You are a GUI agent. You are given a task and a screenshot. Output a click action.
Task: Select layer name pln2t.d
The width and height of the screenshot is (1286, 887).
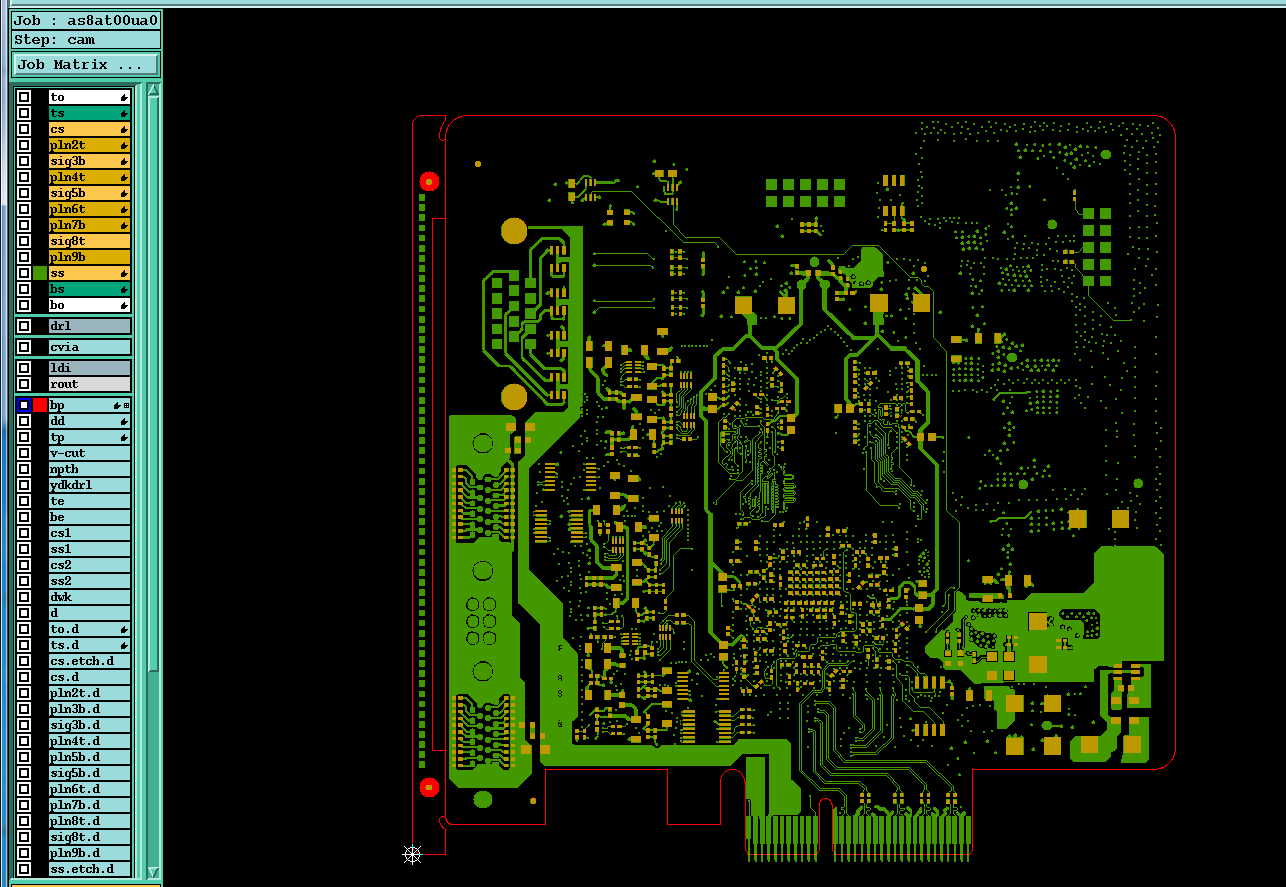pos(90,693)
